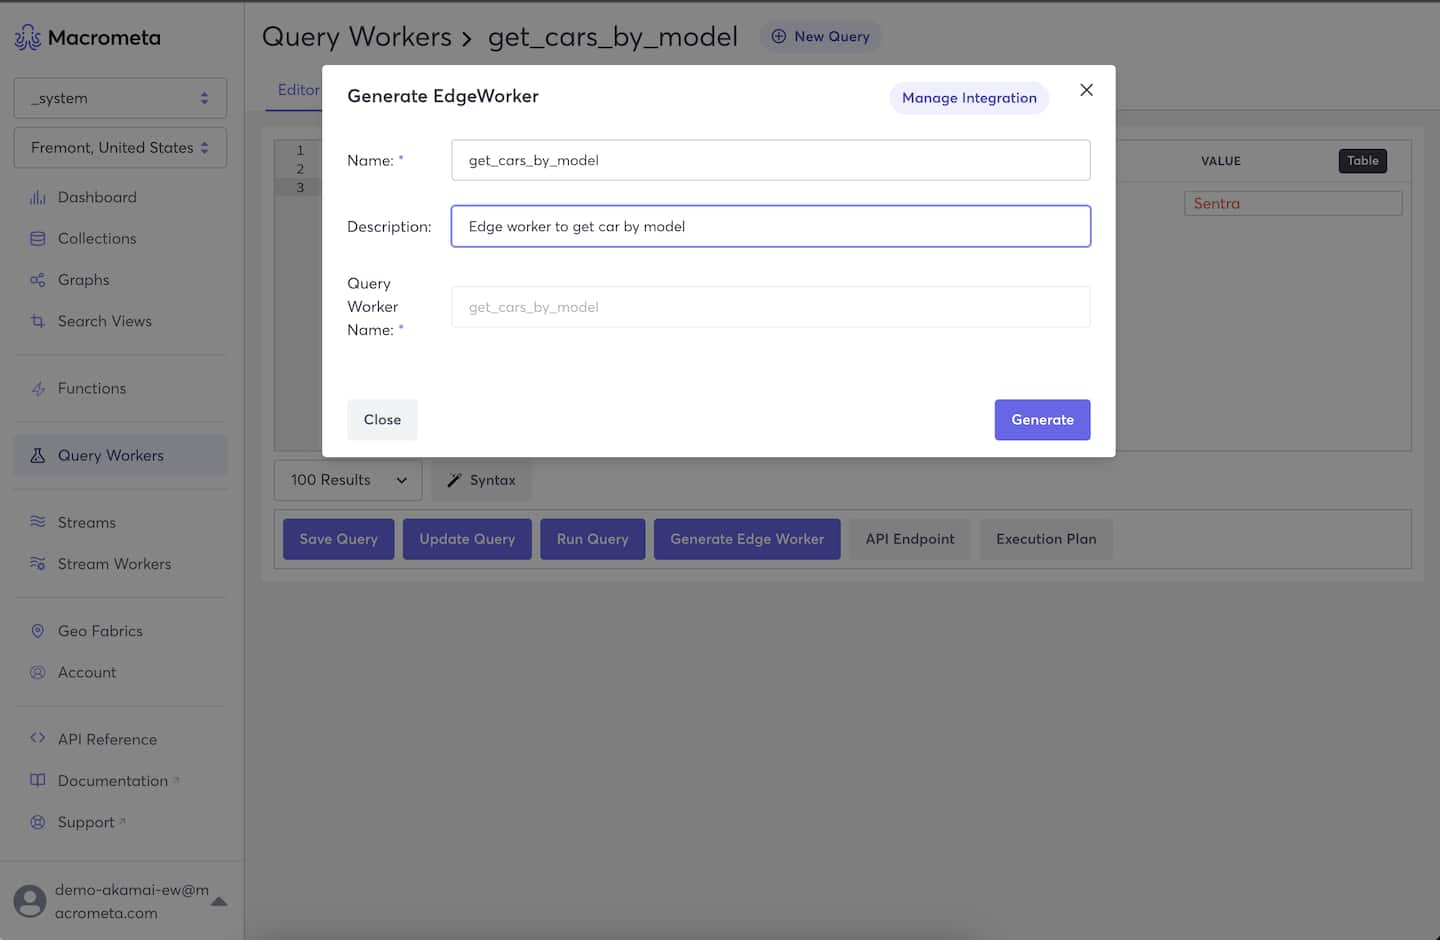1440x940 pixels.
Task: Expand the 100 Results dropdown
Action: point(348,480)
